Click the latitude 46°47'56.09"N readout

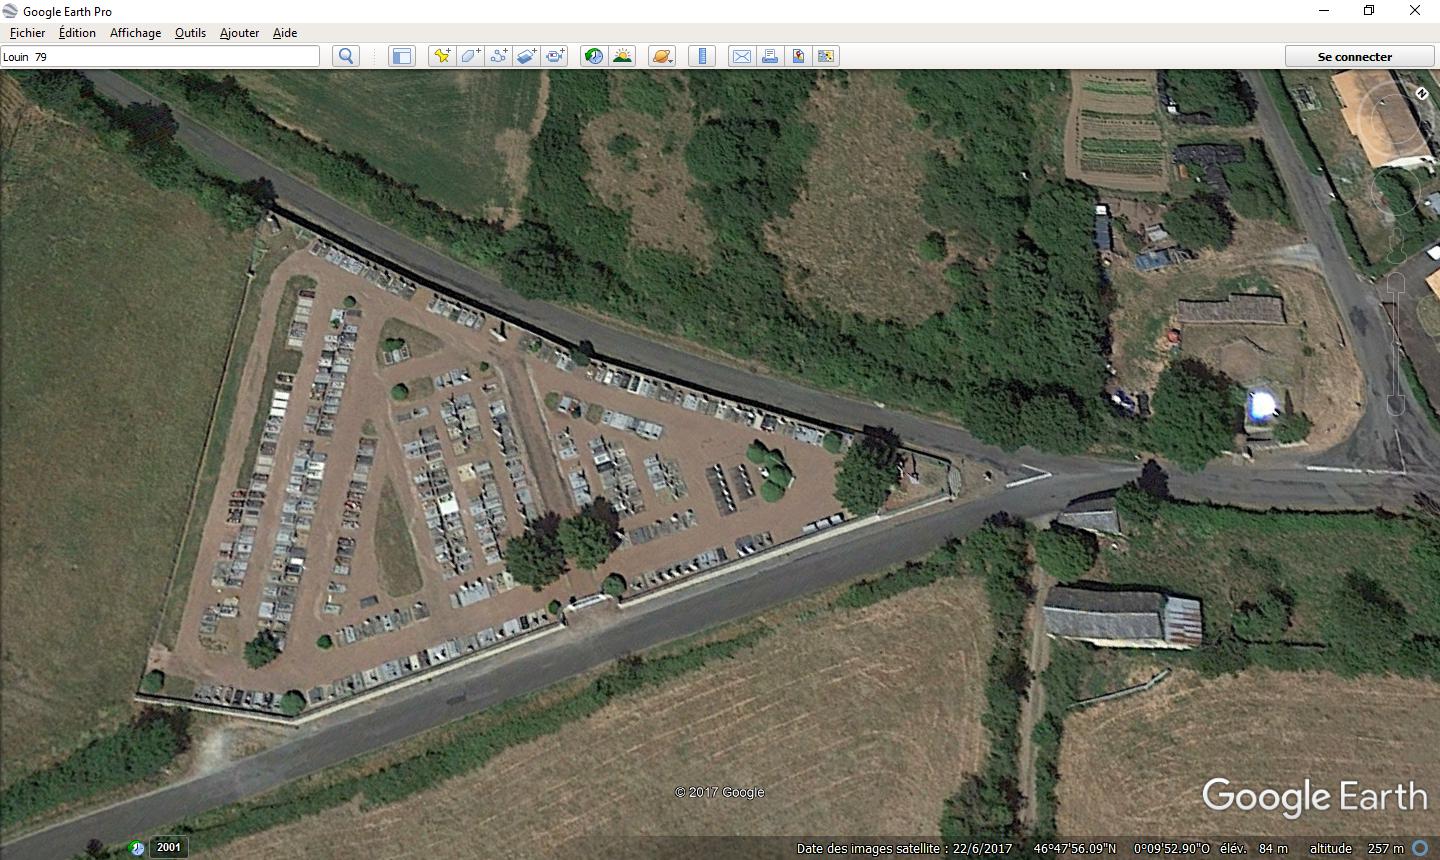1074,848
